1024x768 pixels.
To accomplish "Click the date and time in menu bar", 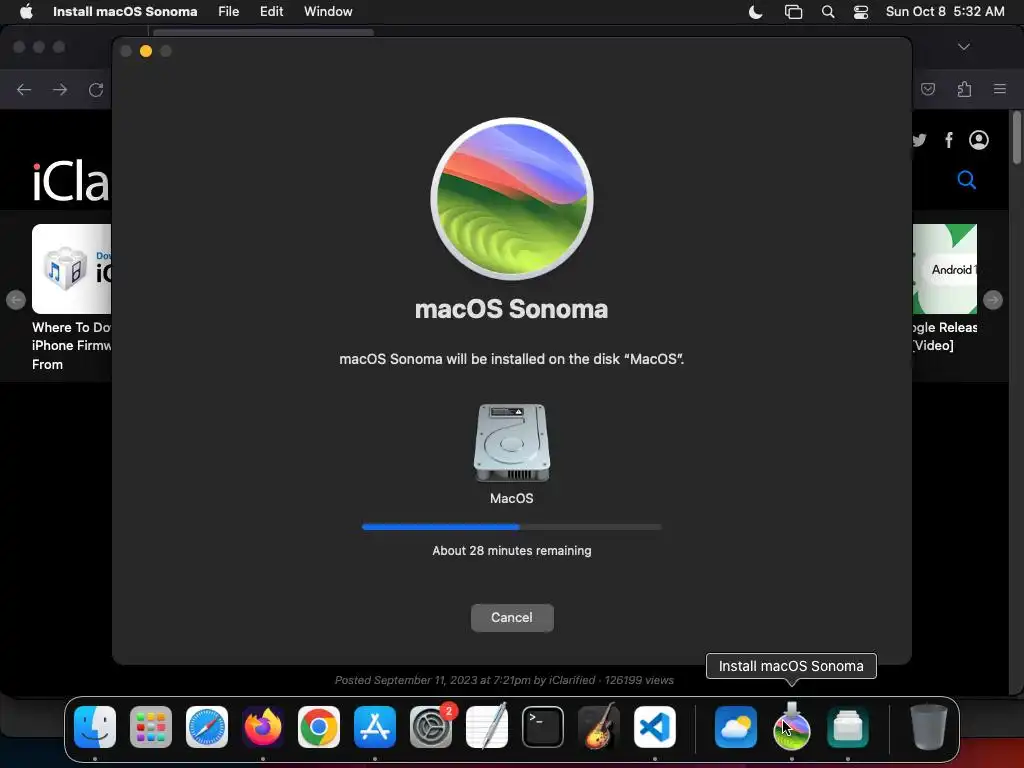I will click(945, 11).
